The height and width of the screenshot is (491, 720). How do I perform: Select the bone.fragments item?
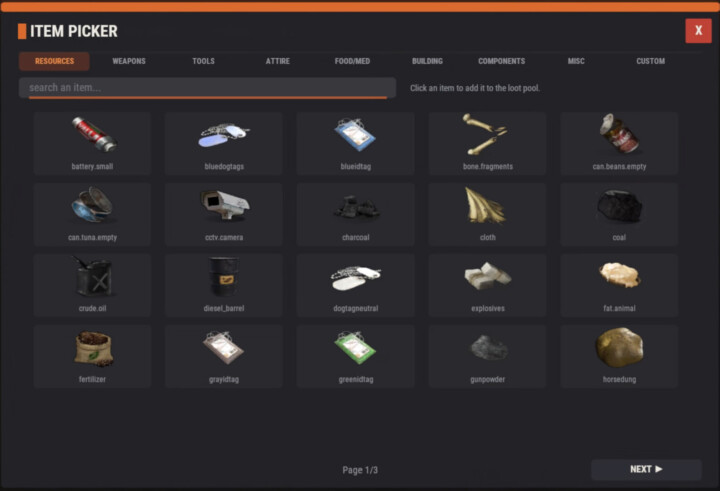click(488, 143)
